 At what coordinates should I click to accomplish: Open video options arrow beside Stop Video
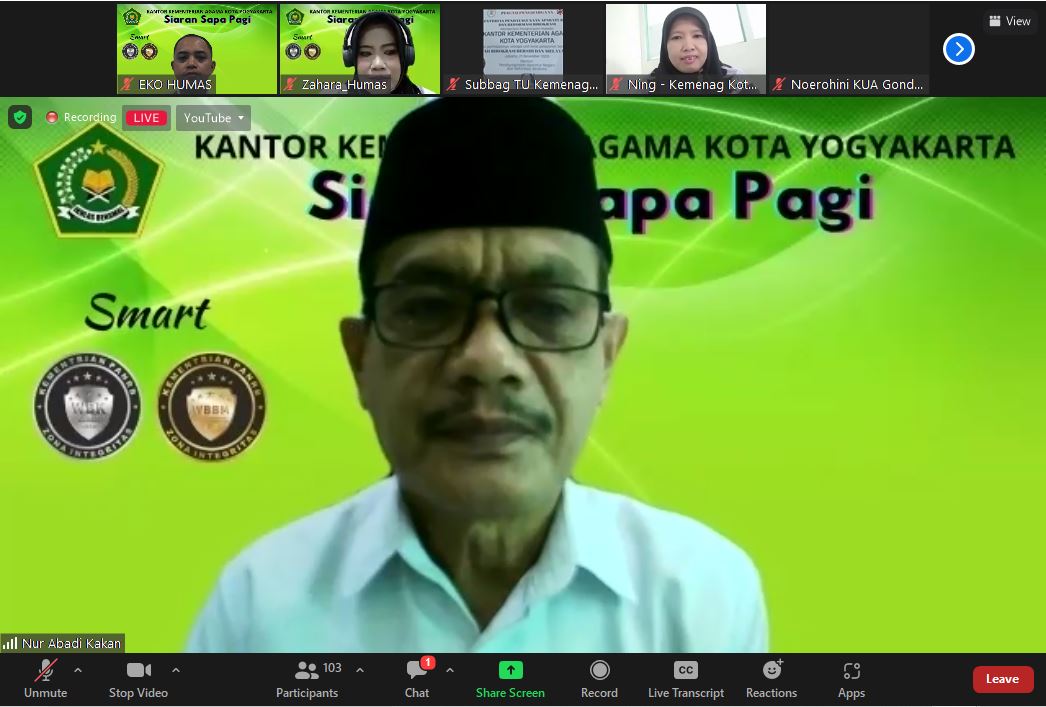pos(176,670)
